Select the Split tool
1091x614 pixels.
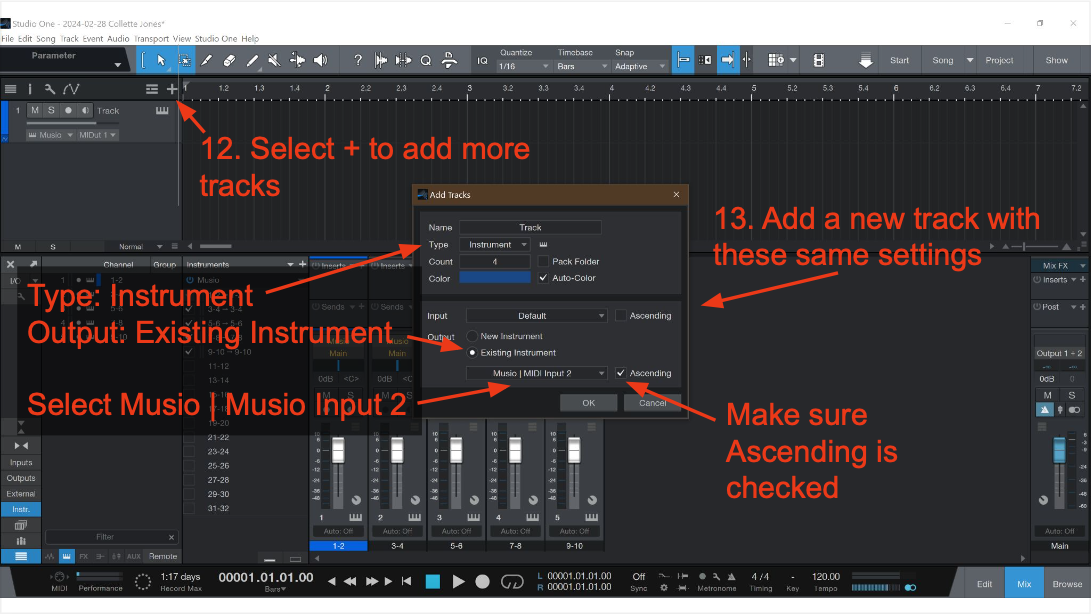coord(207,61)
